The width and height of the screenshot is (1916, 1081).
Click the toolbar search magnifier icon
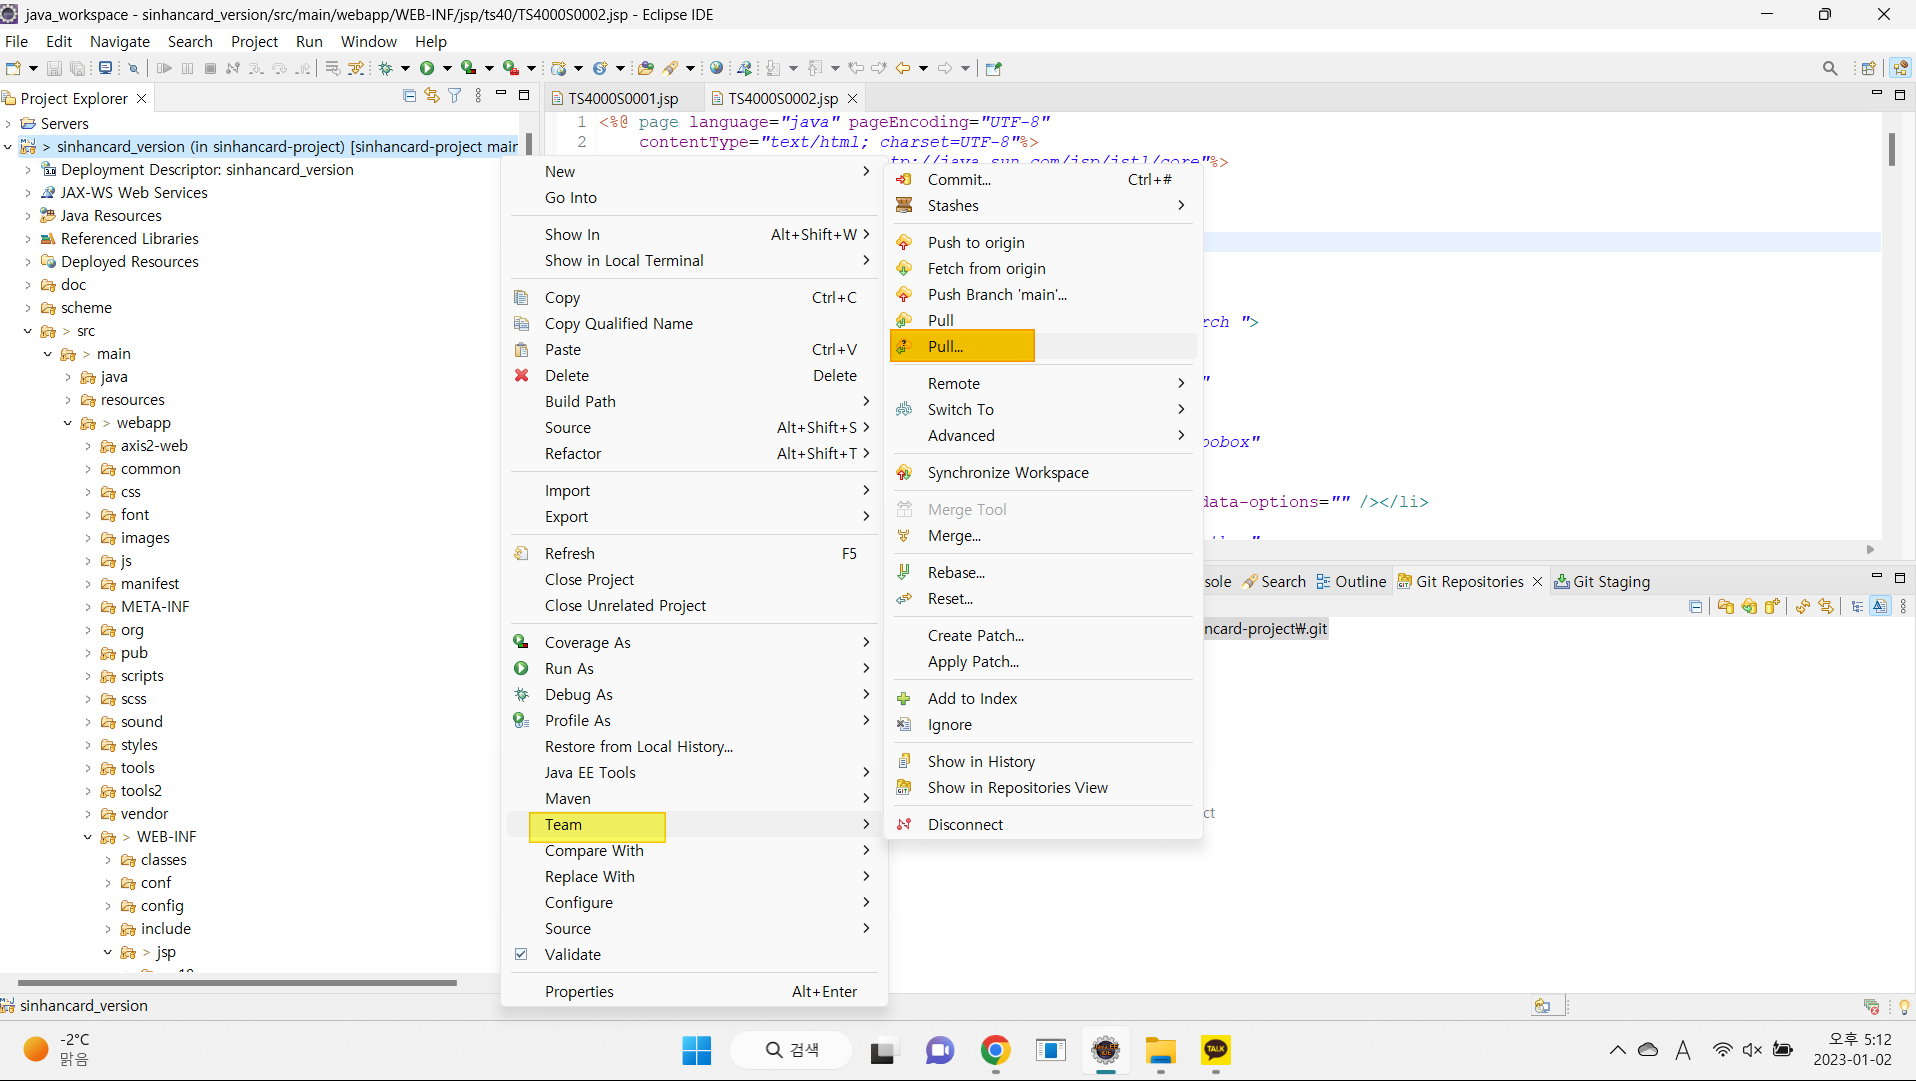tap(1830, 68)
